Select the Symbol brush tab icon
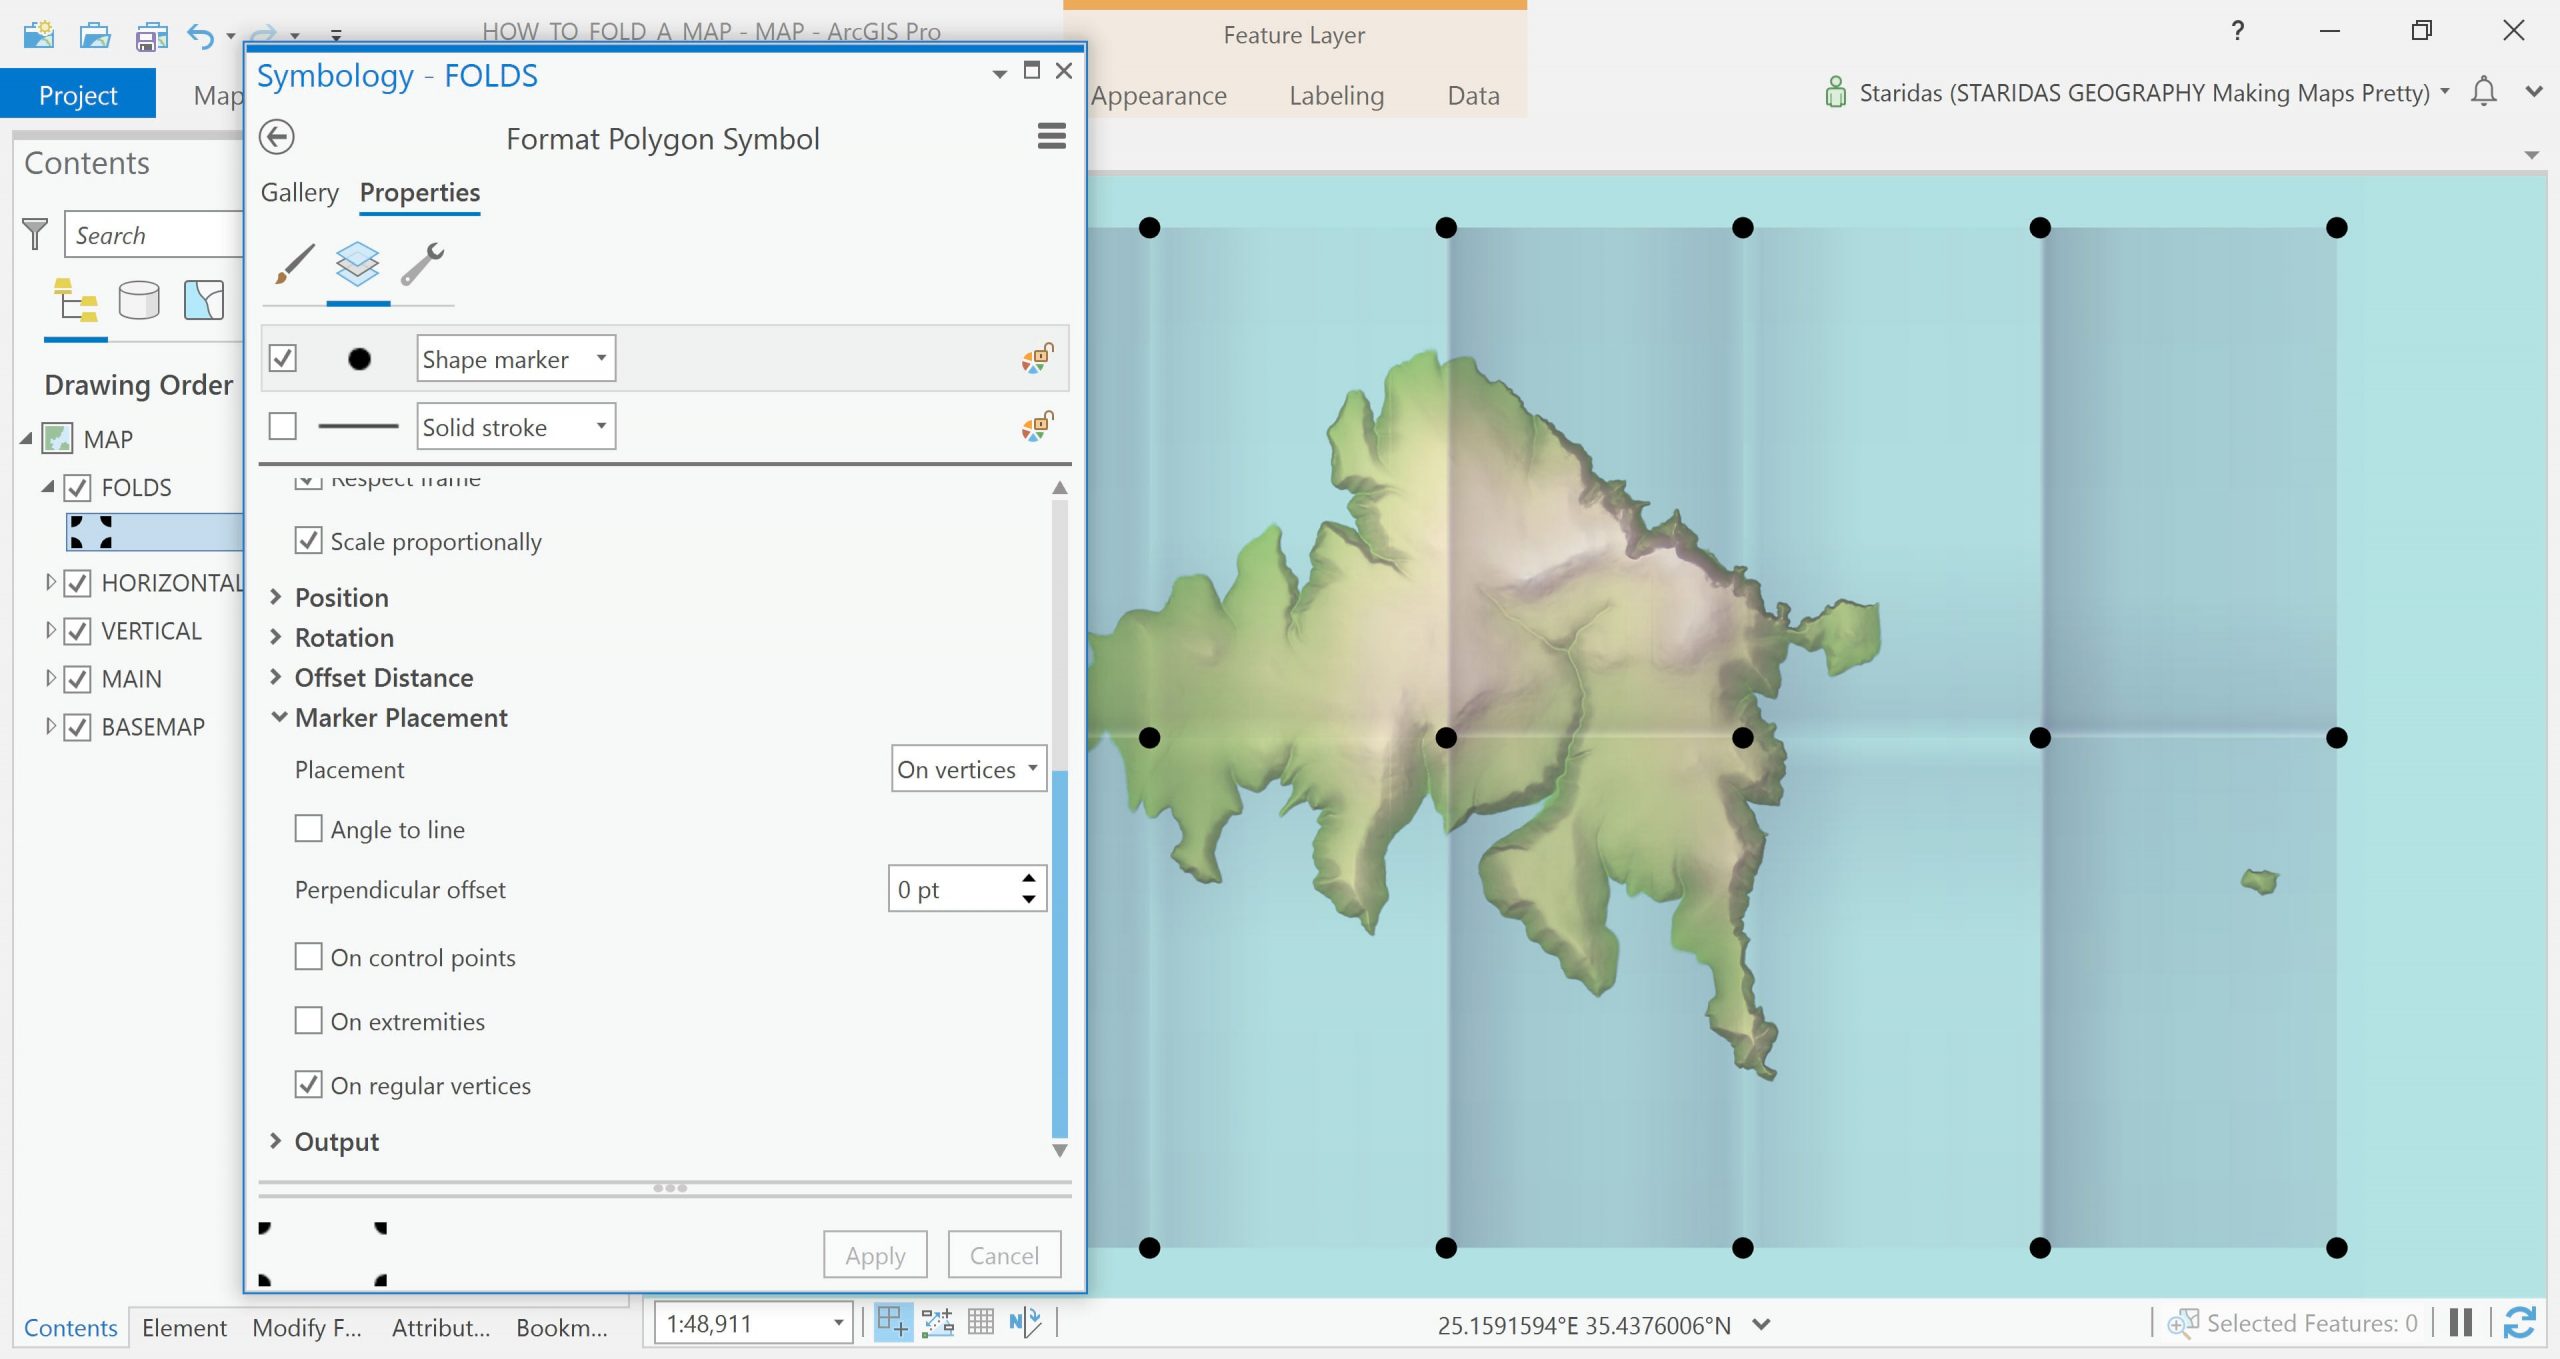This screenshot has width=2560, height=1359. [x=294, y=265]
